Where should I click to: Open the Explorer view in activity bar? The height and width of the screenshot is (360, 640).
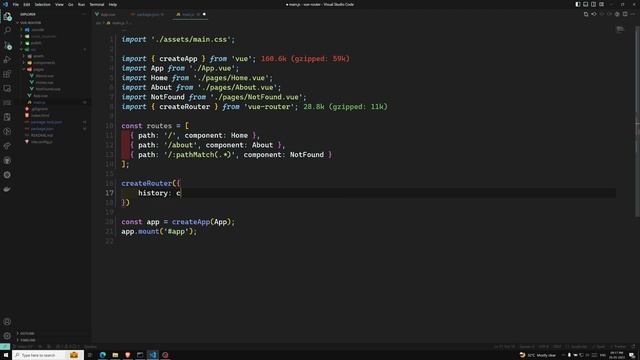[x=7, y=17]
